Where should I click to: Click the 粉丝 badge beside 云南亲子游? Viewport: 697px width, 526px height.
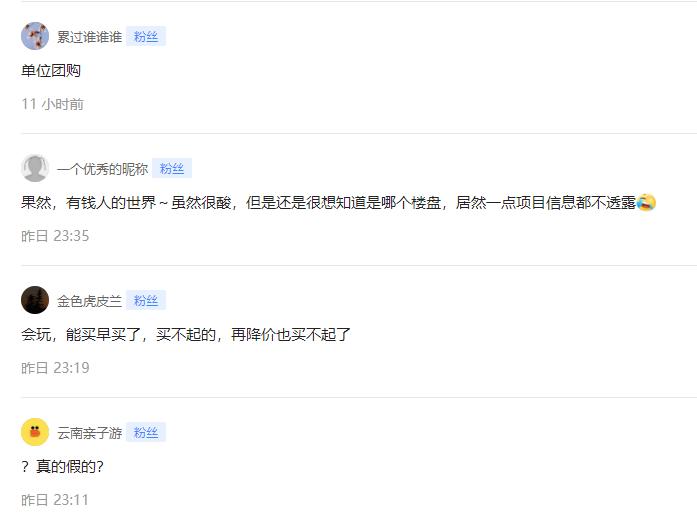(146, 433)
